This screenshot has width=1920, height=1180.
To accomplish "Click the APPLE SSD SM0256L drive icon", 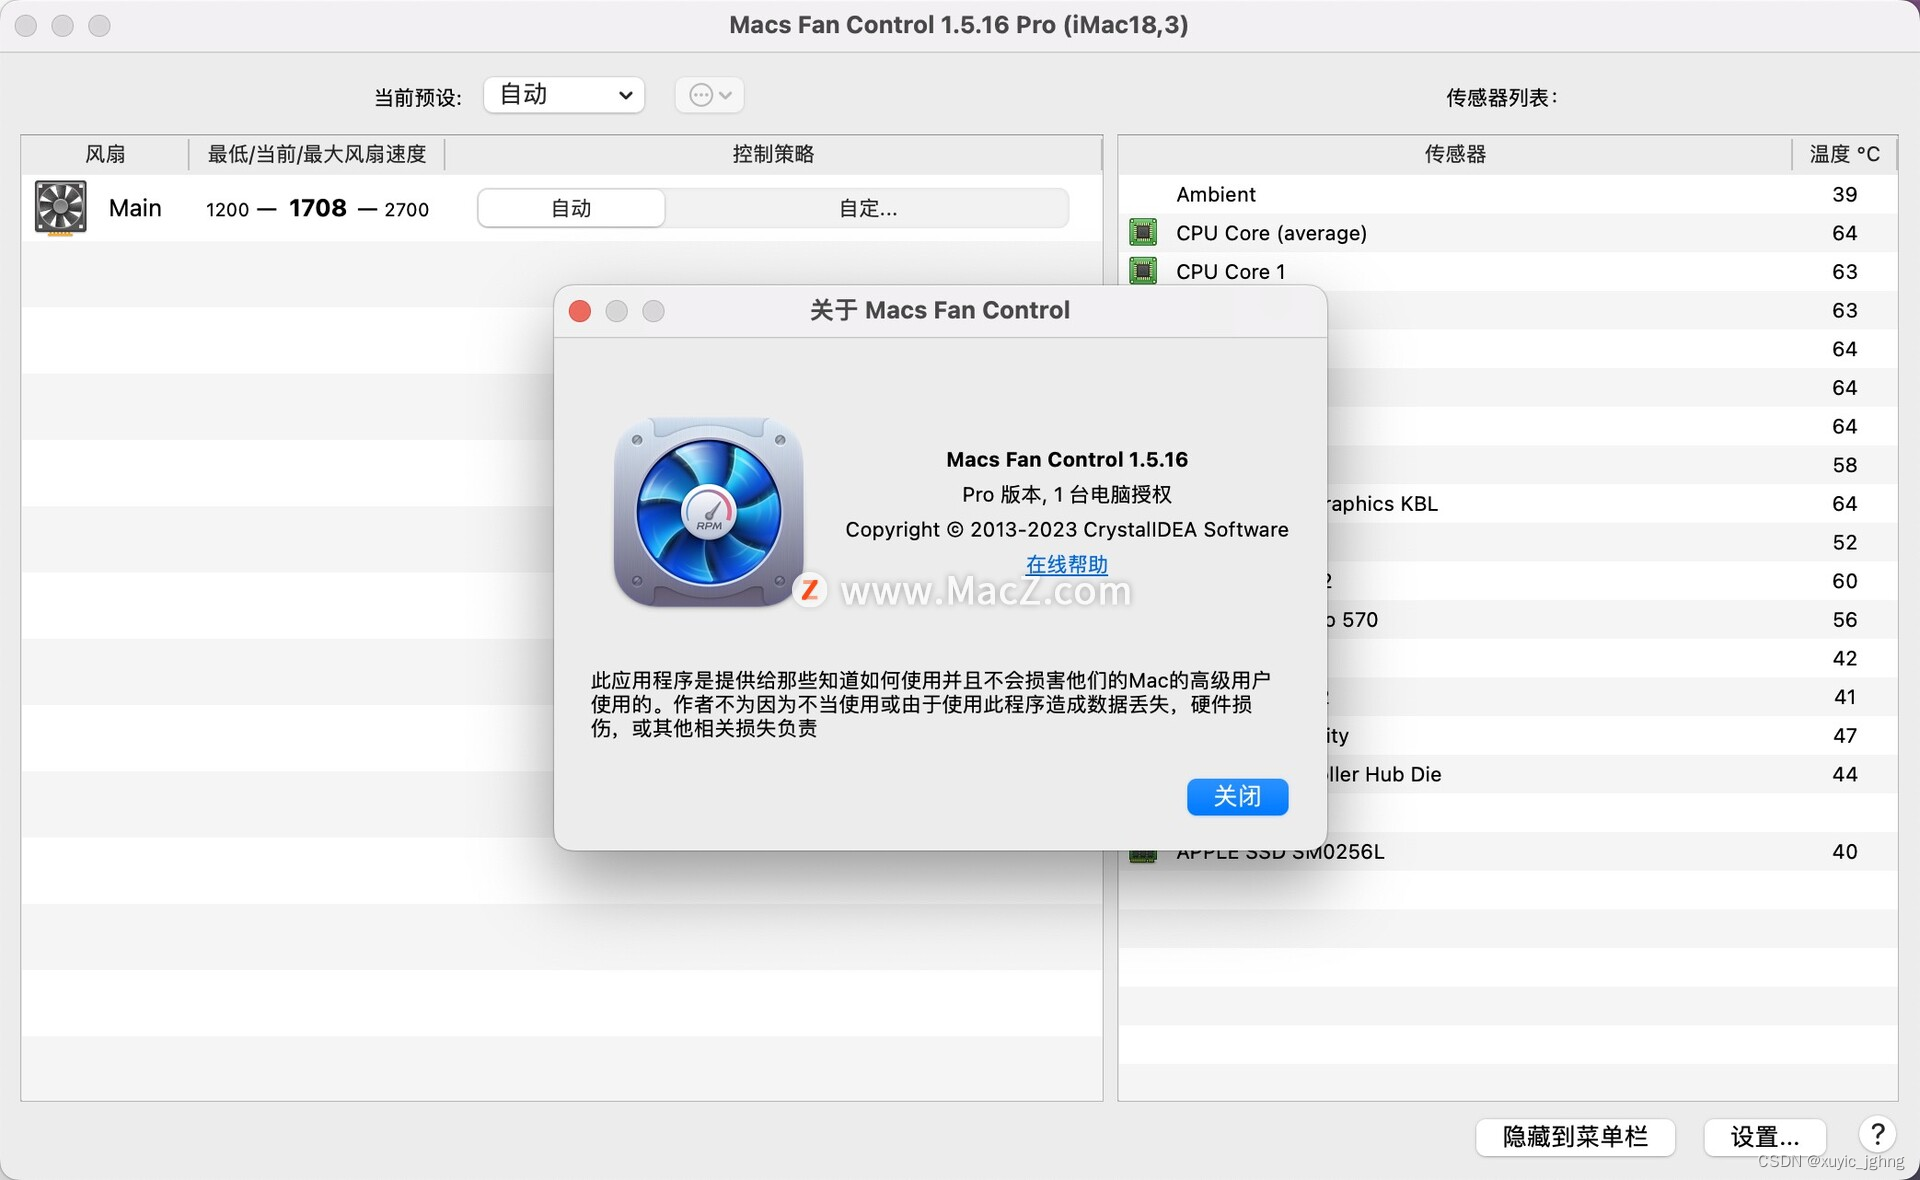I will tap(1142, 856).
